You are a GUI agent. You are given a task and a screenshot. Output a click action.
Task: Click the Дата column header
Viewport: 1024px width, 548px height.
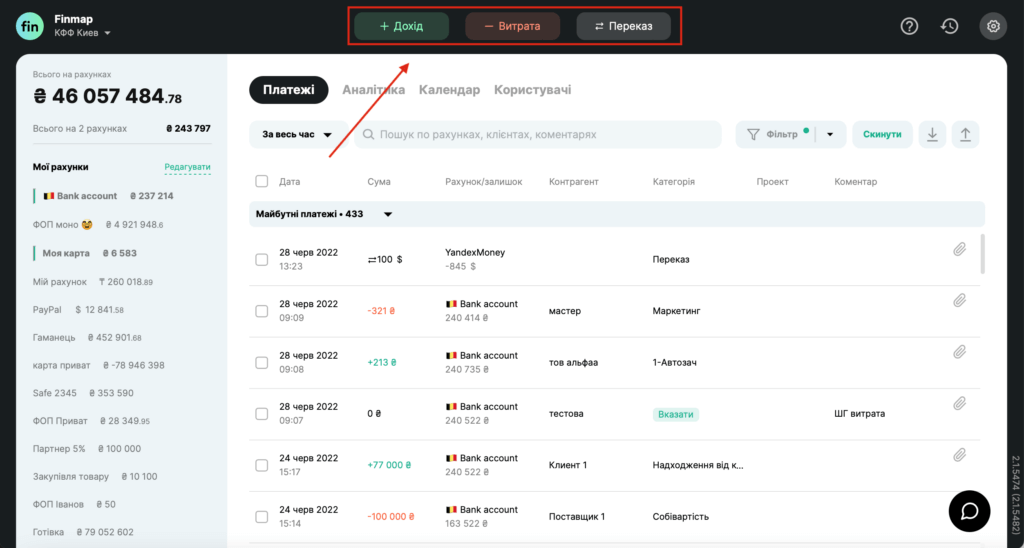289,182
